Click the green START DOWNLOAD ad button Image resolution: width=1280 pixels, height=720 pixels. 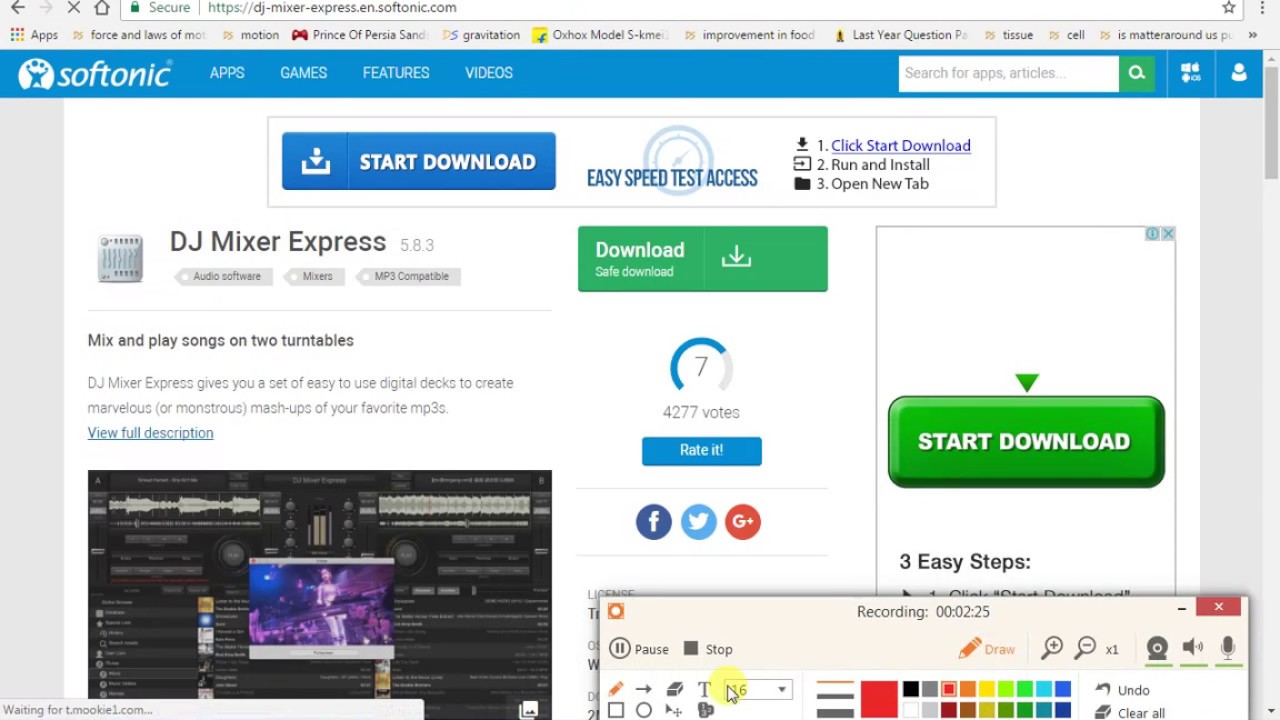pyautogui.click(x=1026, y=441)
